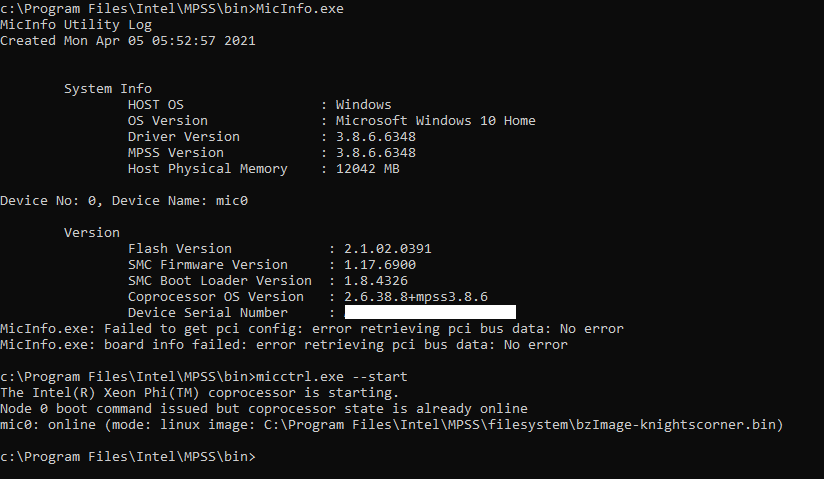Screen dimensions: 824x479
Task: Click 'Microsoft Windows 10 Home' OS version text
Action: click(x=436, y=121)
